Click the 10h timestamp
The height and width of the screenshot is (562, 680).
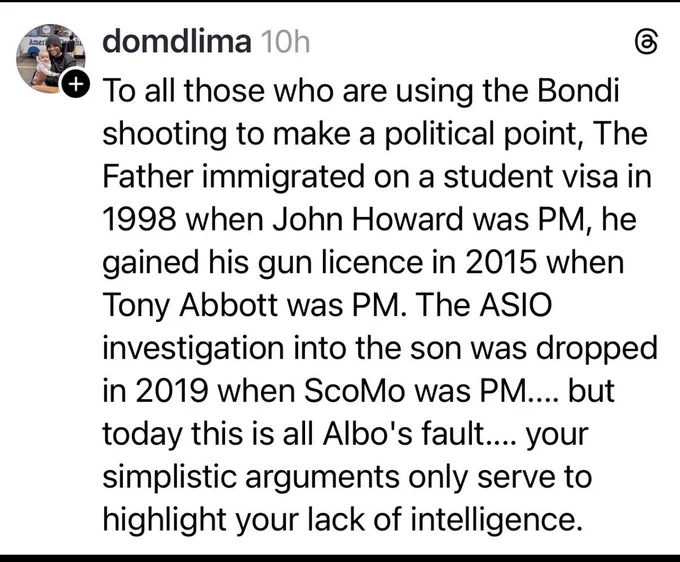tap(286, 42)
